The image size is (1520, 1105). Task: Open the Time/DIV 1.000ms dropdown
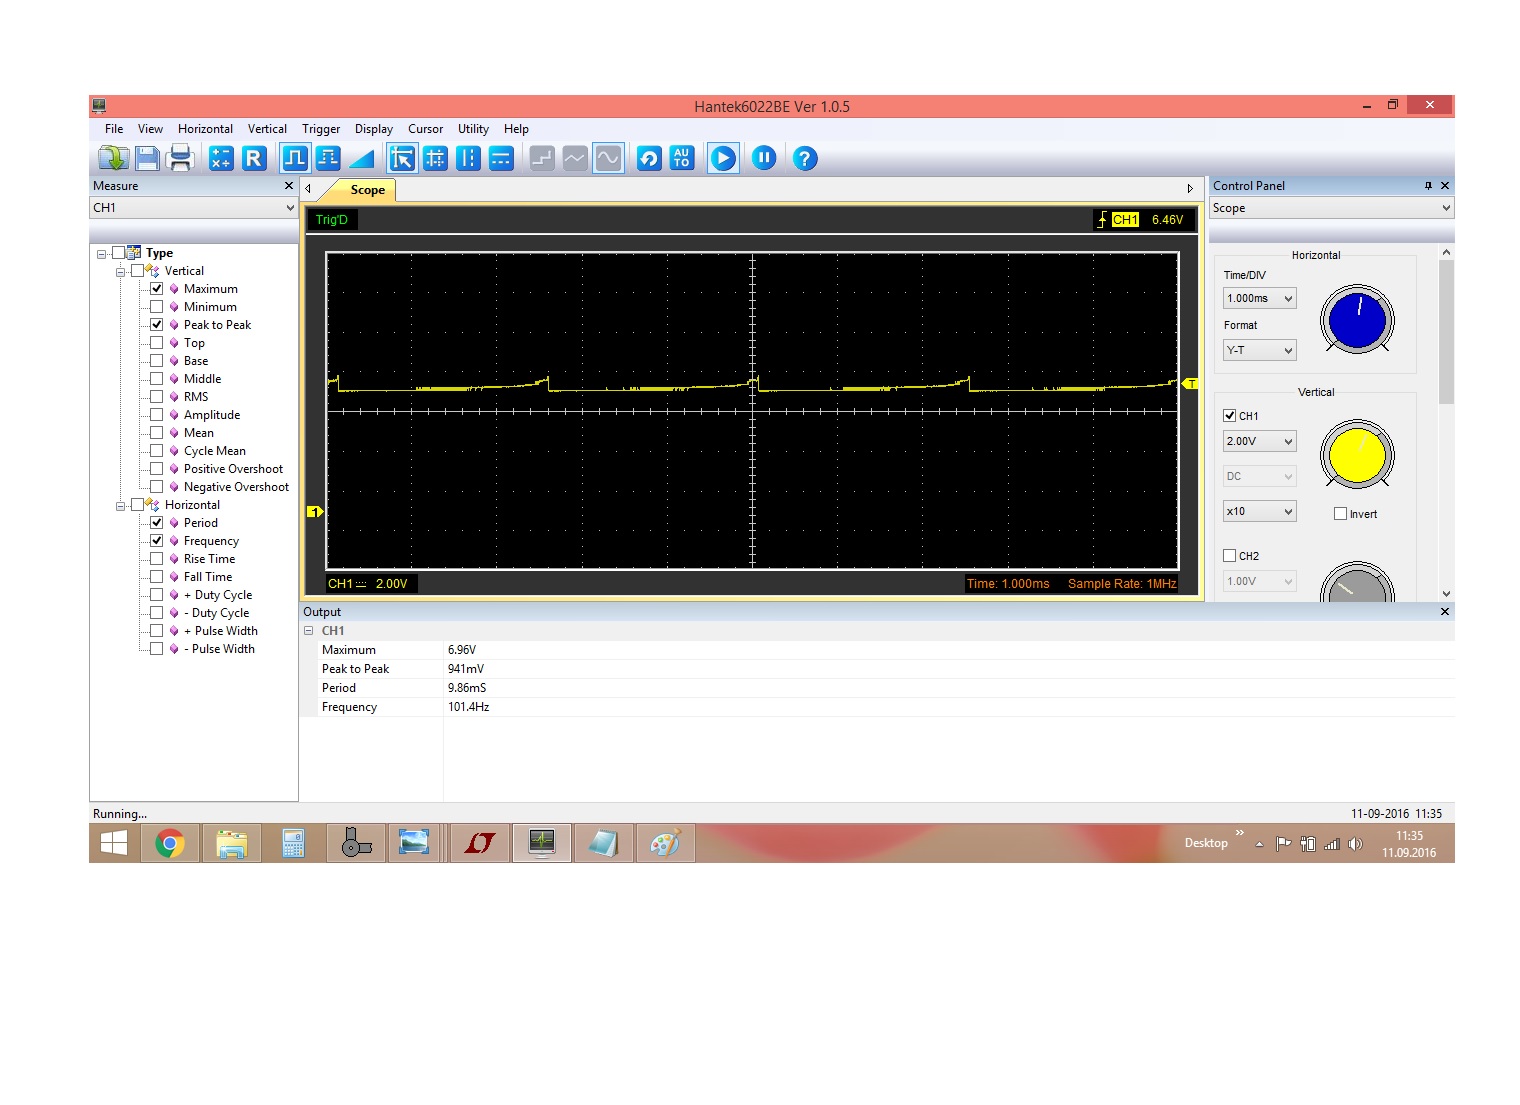(1260, 298)
